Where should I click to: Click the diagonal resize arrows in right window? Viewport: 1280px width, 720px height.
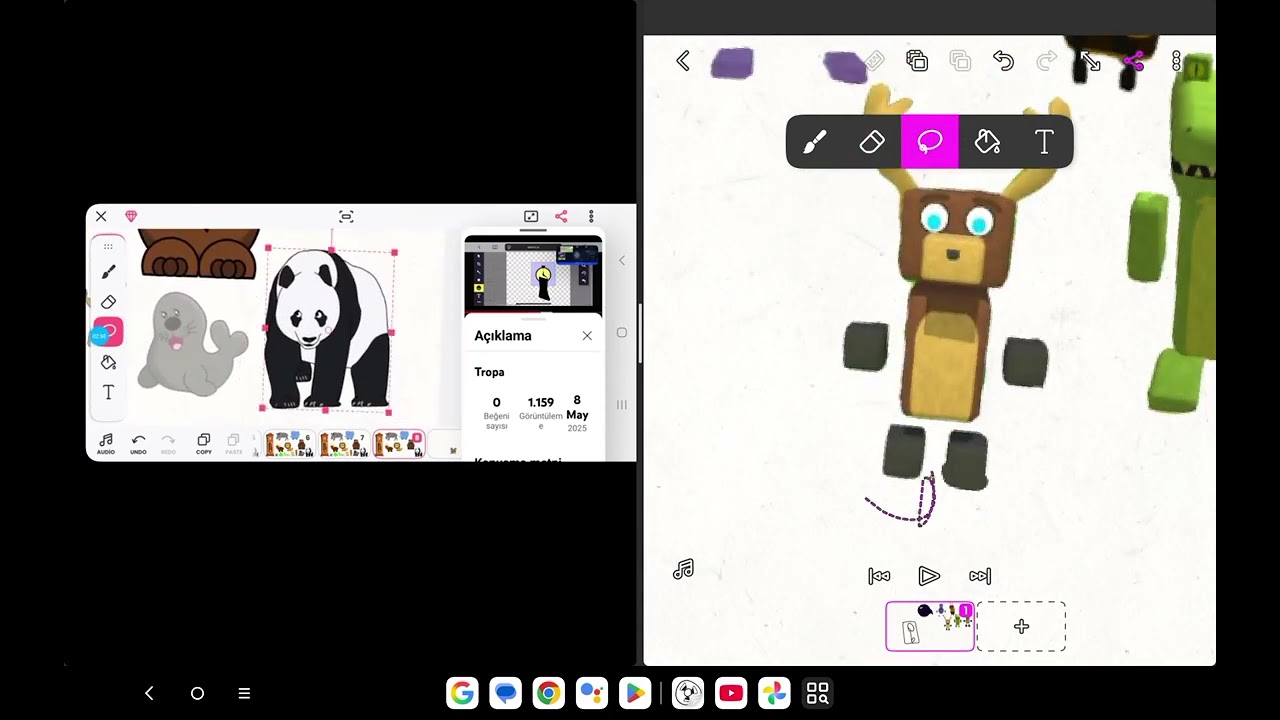pos(1090,61)
